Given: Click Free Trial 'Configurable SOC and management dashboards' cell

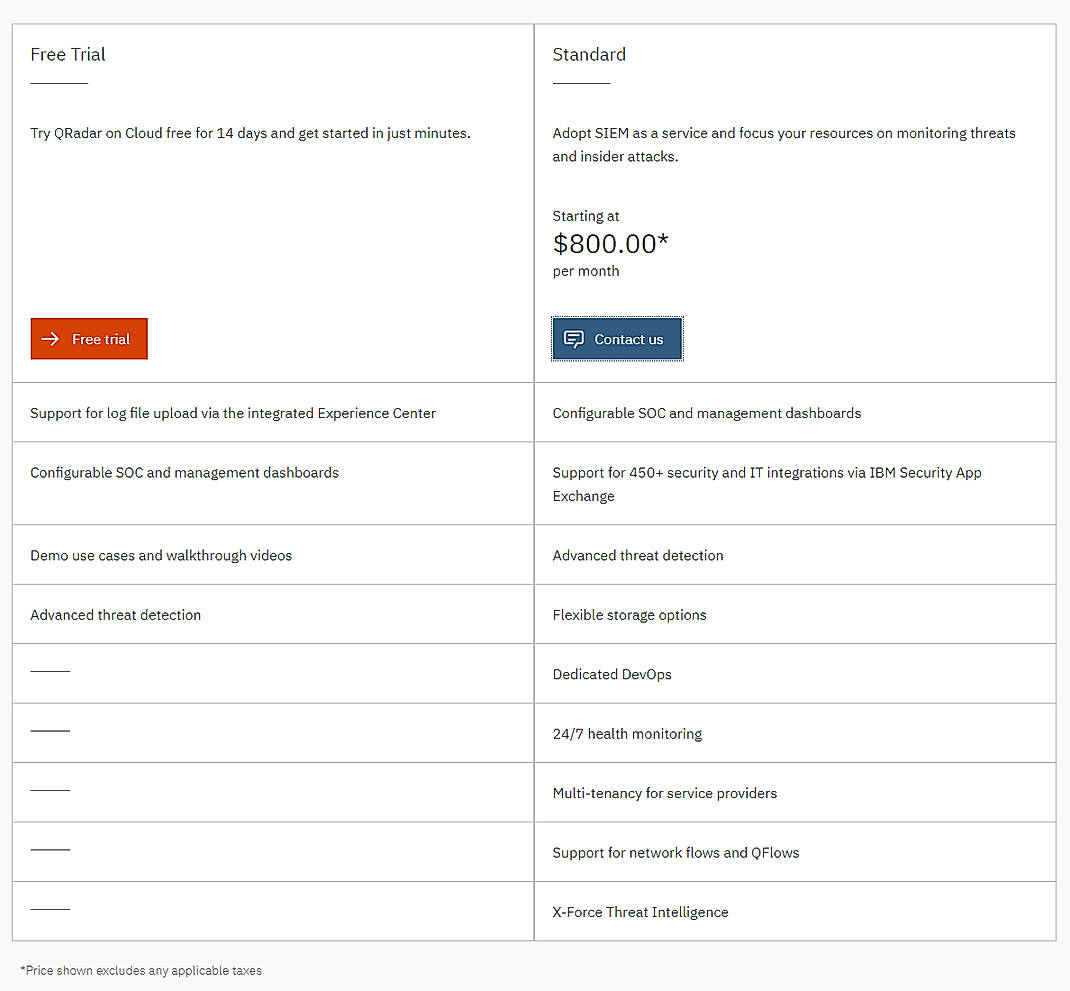Looking at the screenshot, I should 273,483.
